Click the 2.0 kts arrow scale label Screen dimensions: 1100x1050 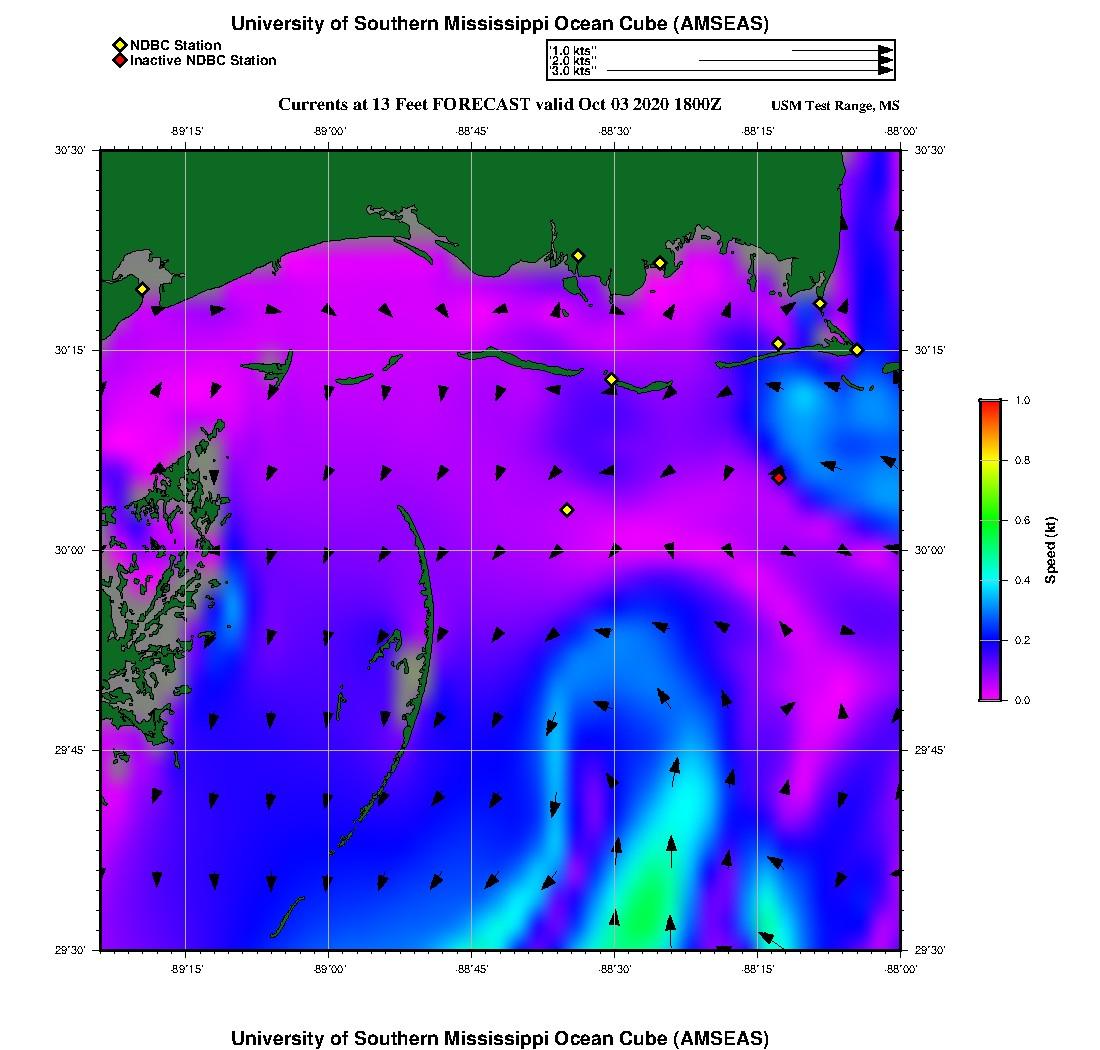(572, 61)
